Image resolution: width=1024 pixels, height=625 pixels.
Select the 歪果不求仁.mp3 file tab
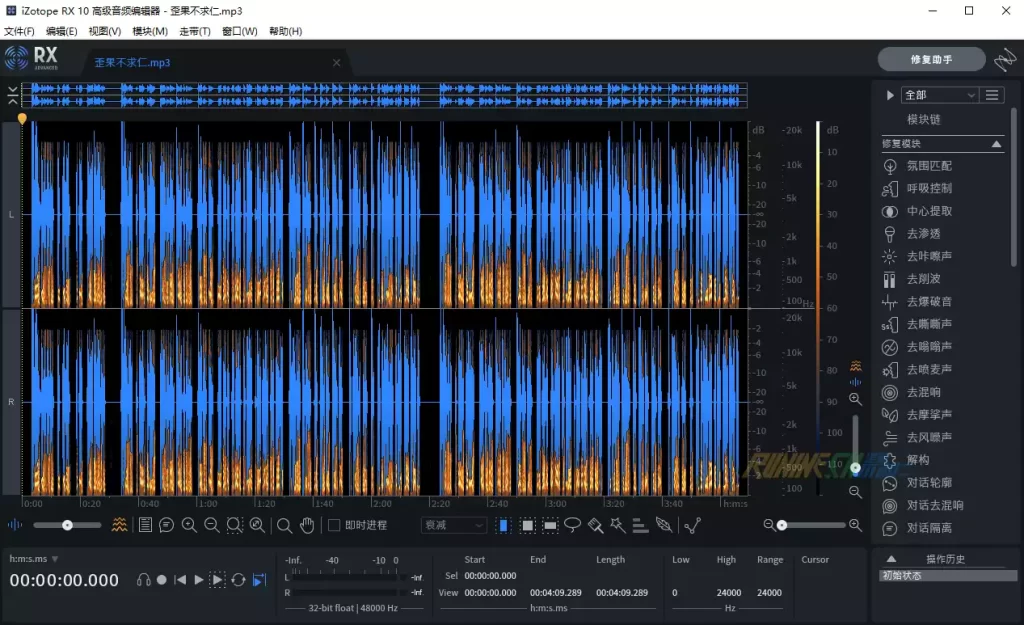click(x=132, y=62)
